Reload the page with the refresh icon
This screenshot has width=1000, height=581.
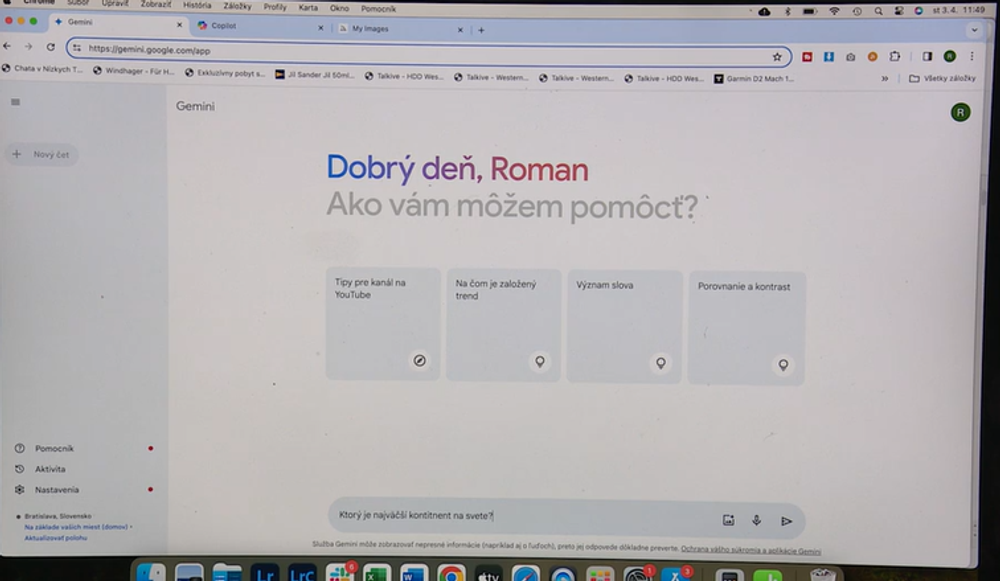[x=50, y=47]
